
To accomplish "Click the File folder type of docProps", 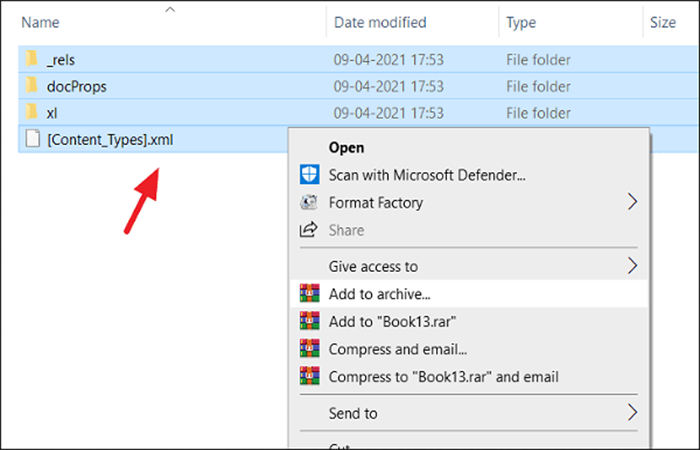I will point(538,86).
